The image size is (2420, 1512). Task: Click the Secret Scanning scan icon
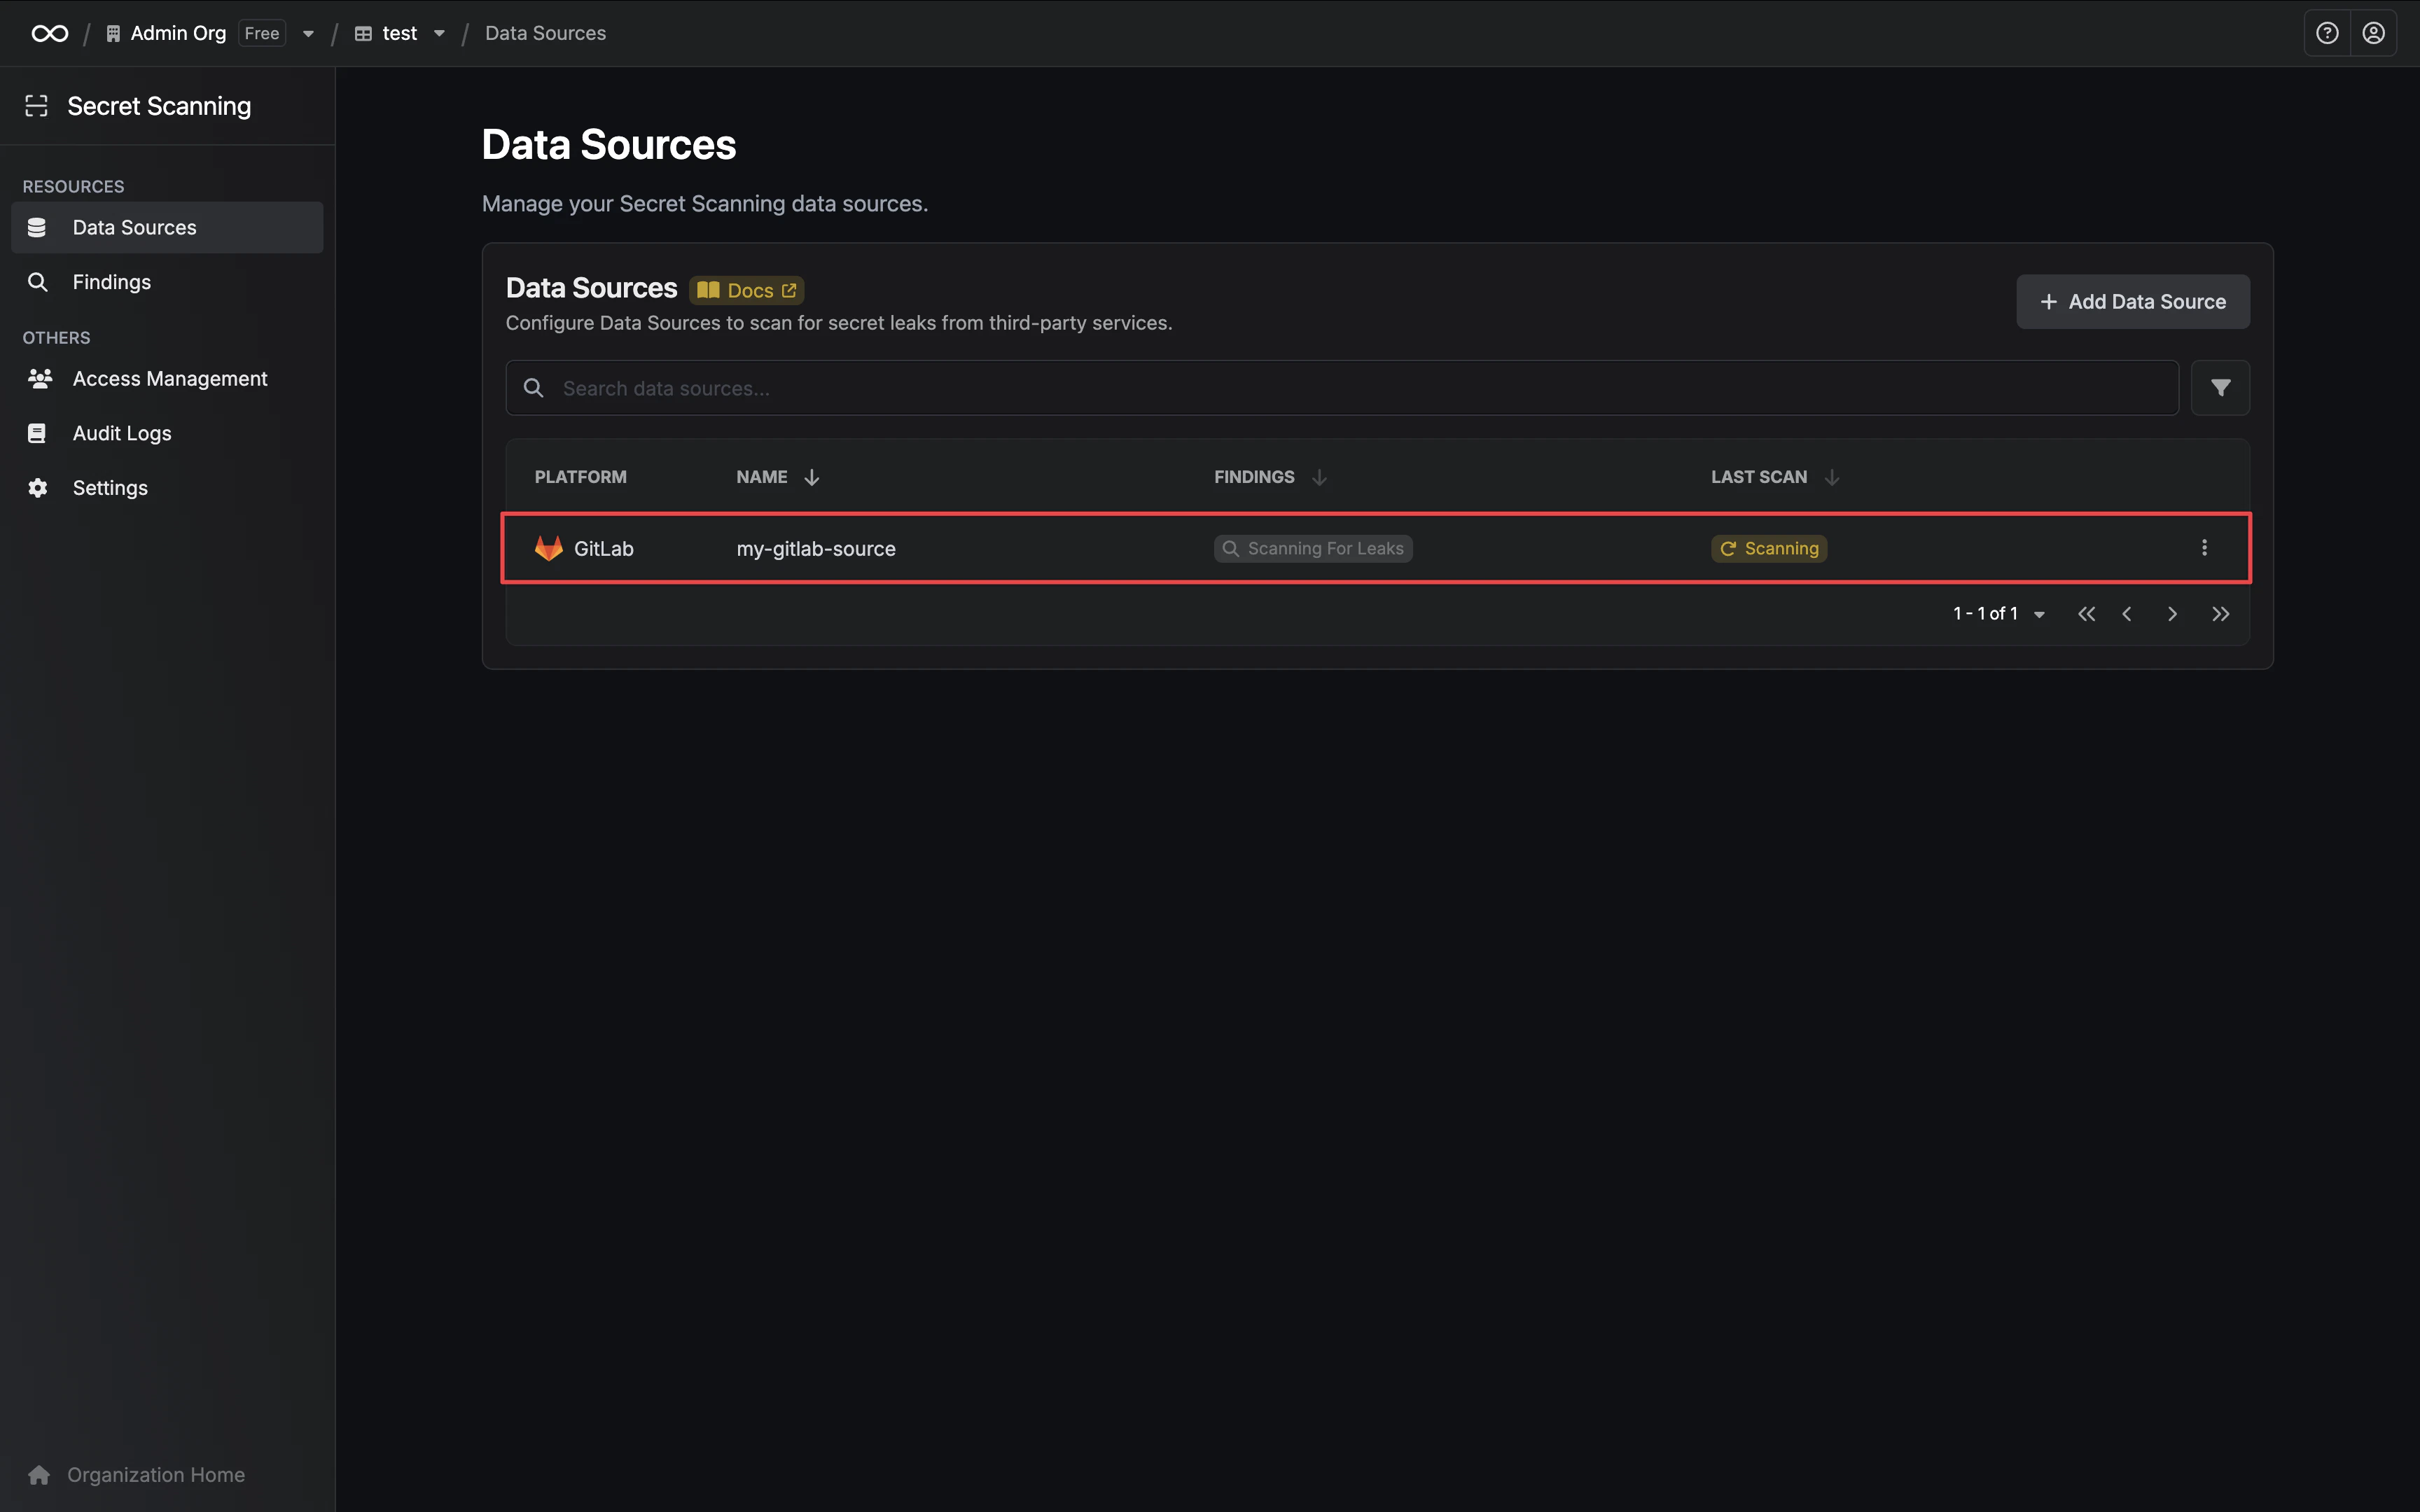tap(37, 106)
